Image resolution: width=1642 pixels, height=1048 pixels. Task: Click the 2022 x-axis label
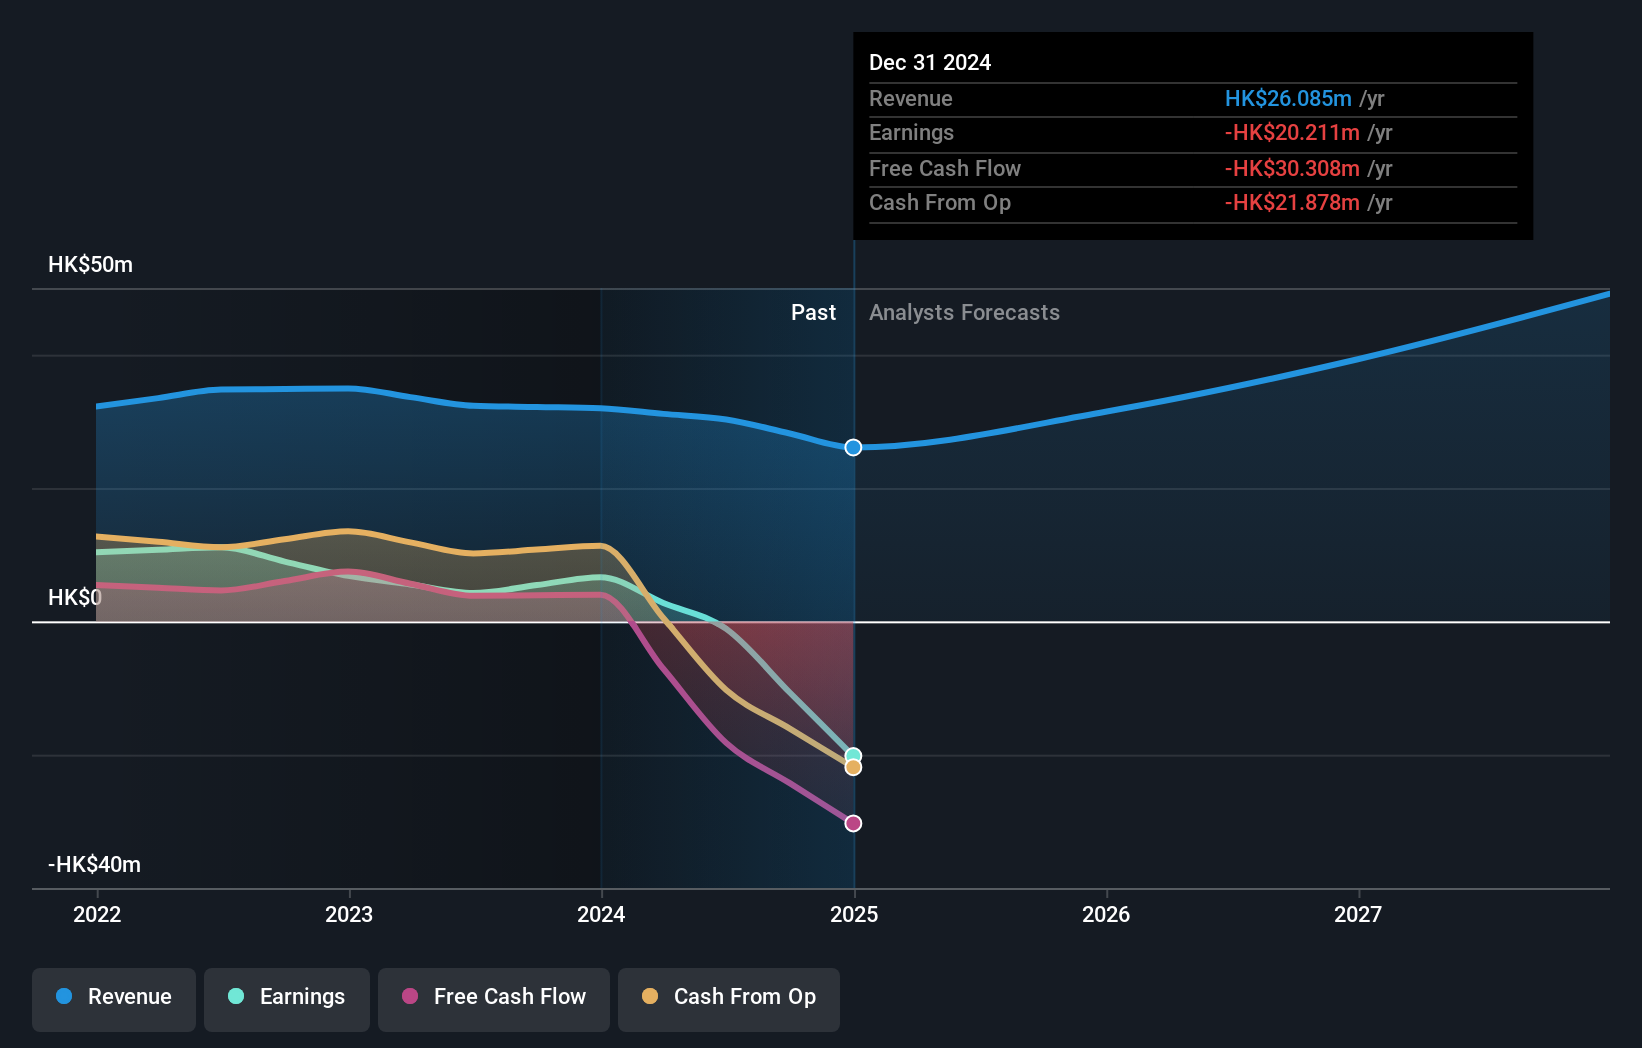[97, 914]
